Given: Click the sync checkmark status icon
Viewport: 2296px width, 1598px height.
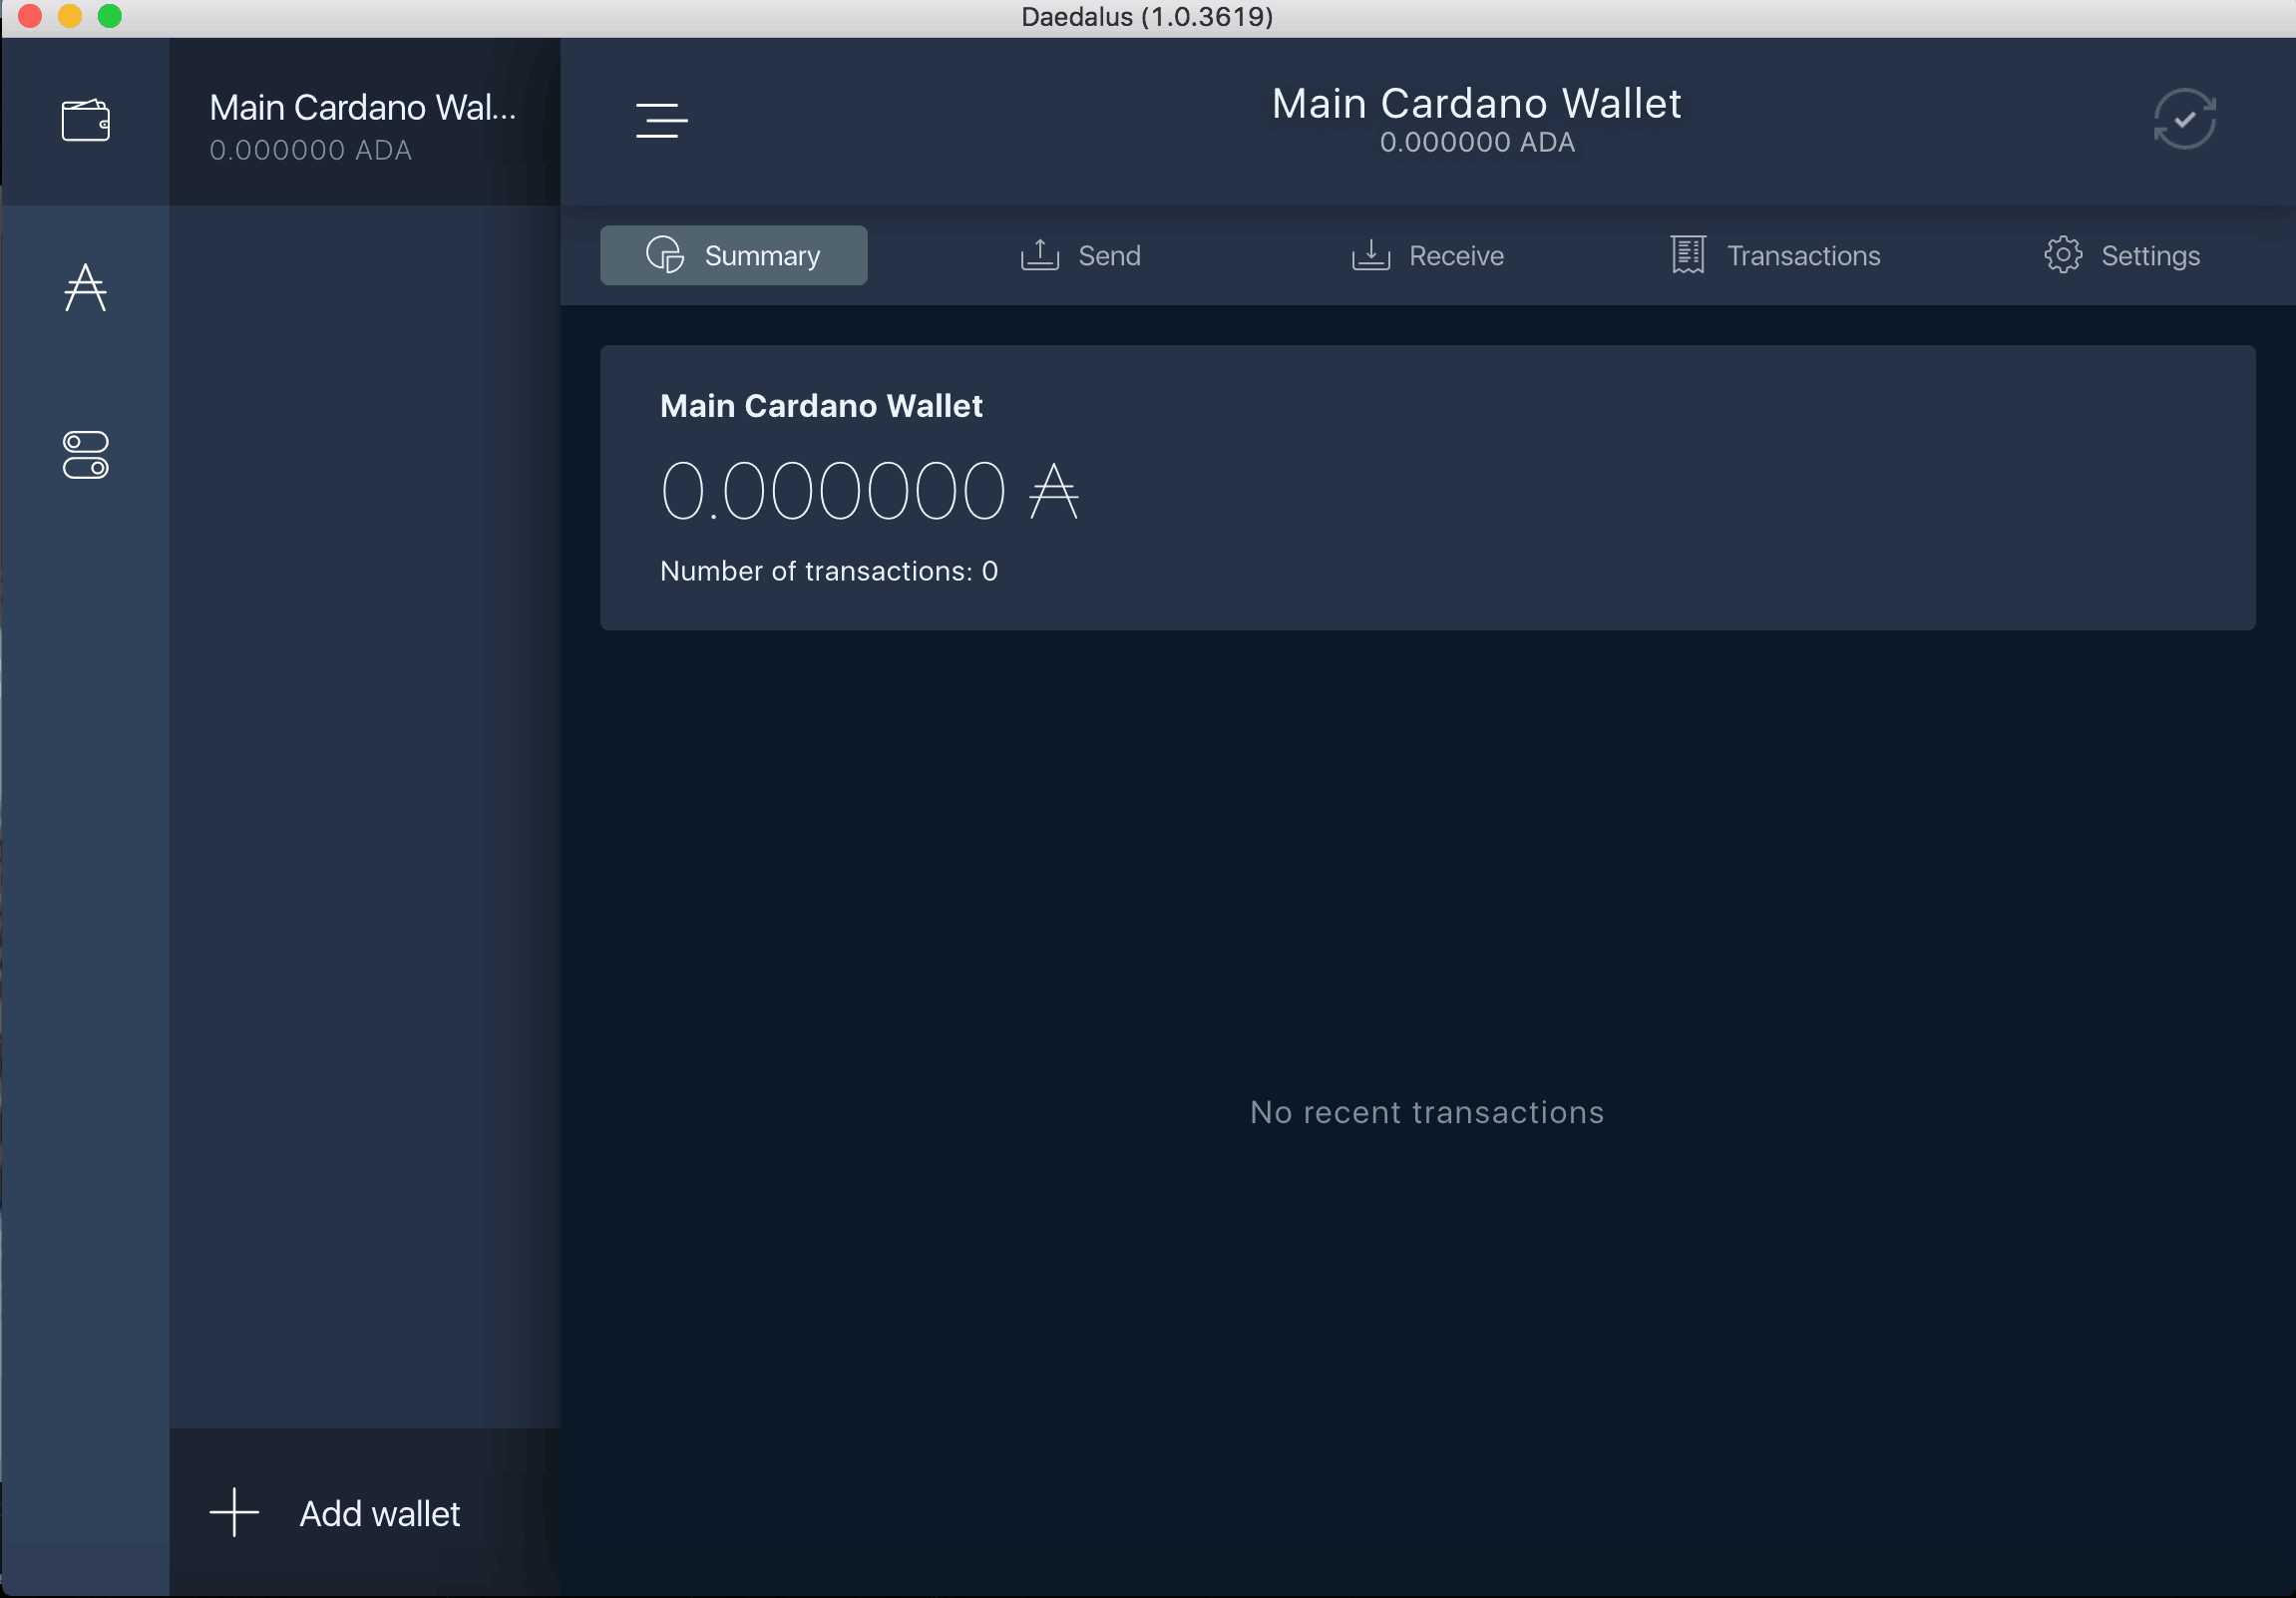Looking at the screenshot, I should click(2184, 119).
